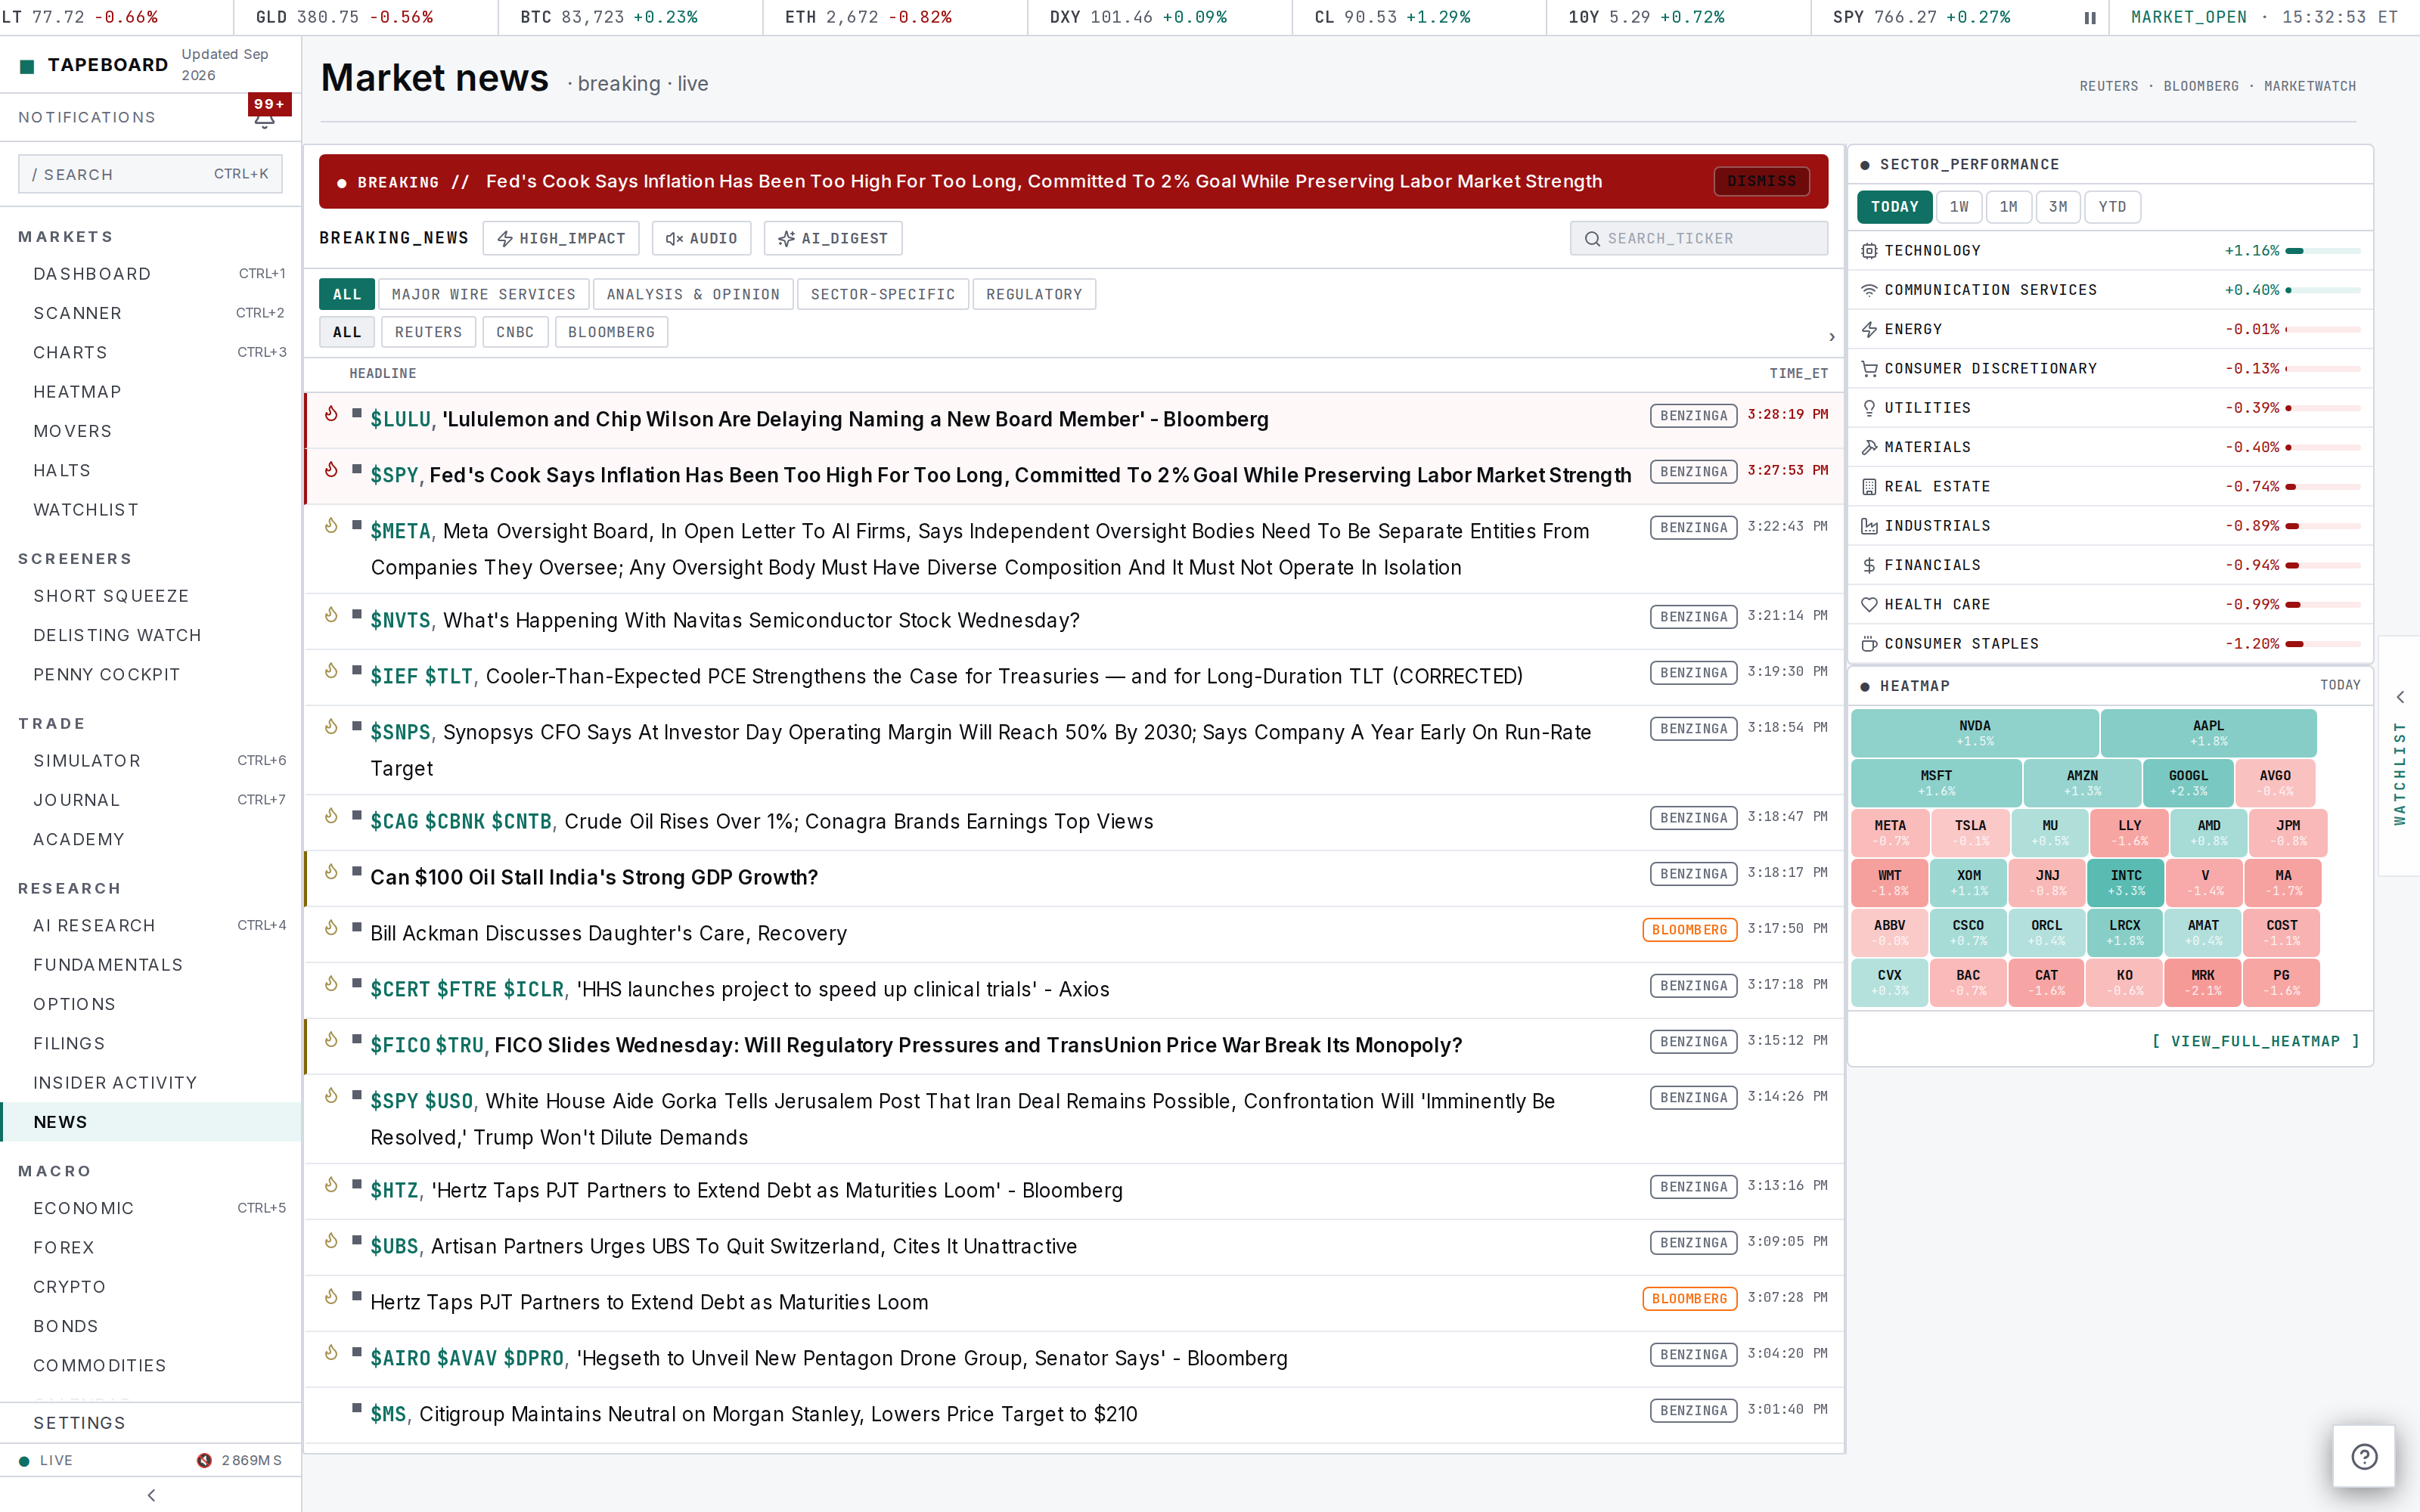2420x1512 pixels.
Task: Select the 1W sector performance range
Action: coord(1959,207)
